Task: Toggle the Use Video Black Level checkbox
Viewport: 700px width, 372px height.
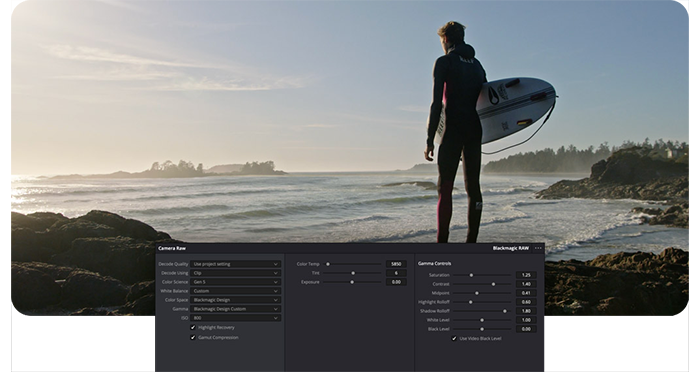Action: (x=454, y=339)
